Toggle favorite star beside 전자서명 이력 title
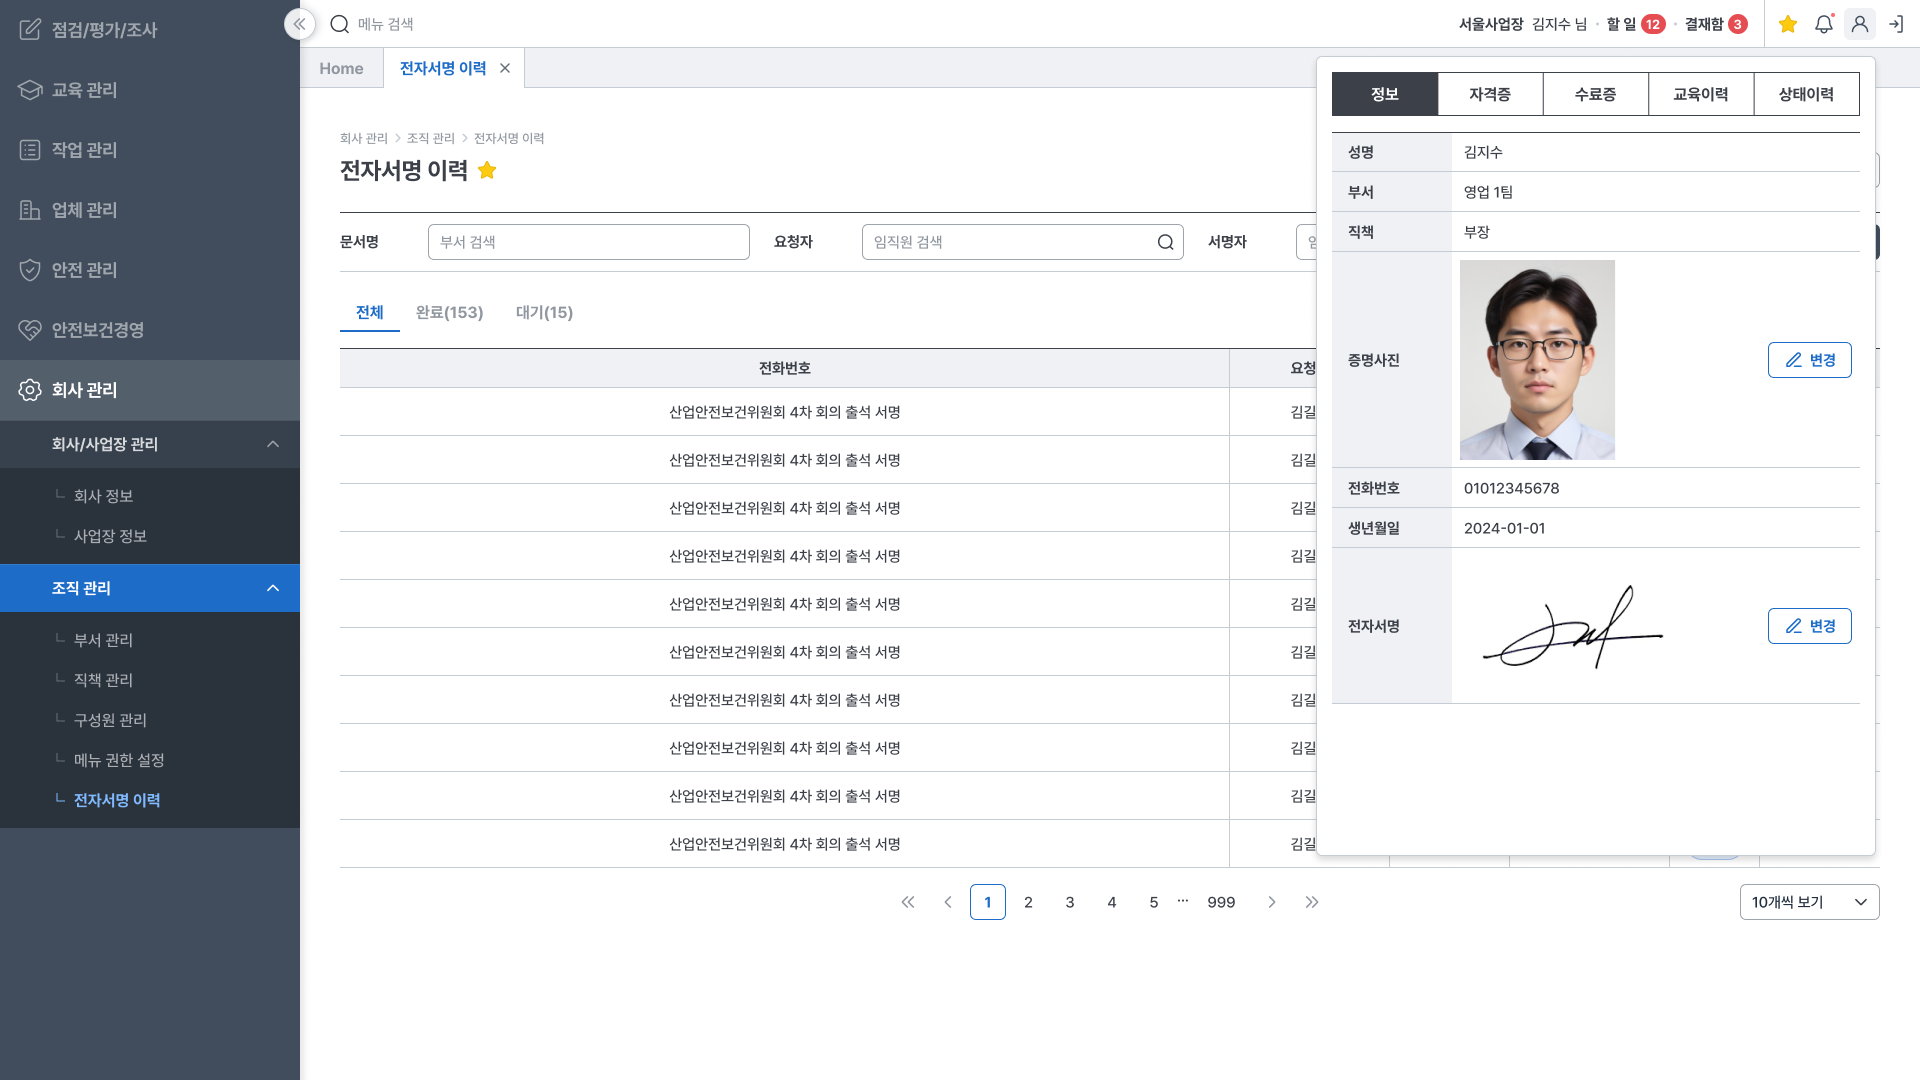1920x1080 pixels. click(487, 170)
